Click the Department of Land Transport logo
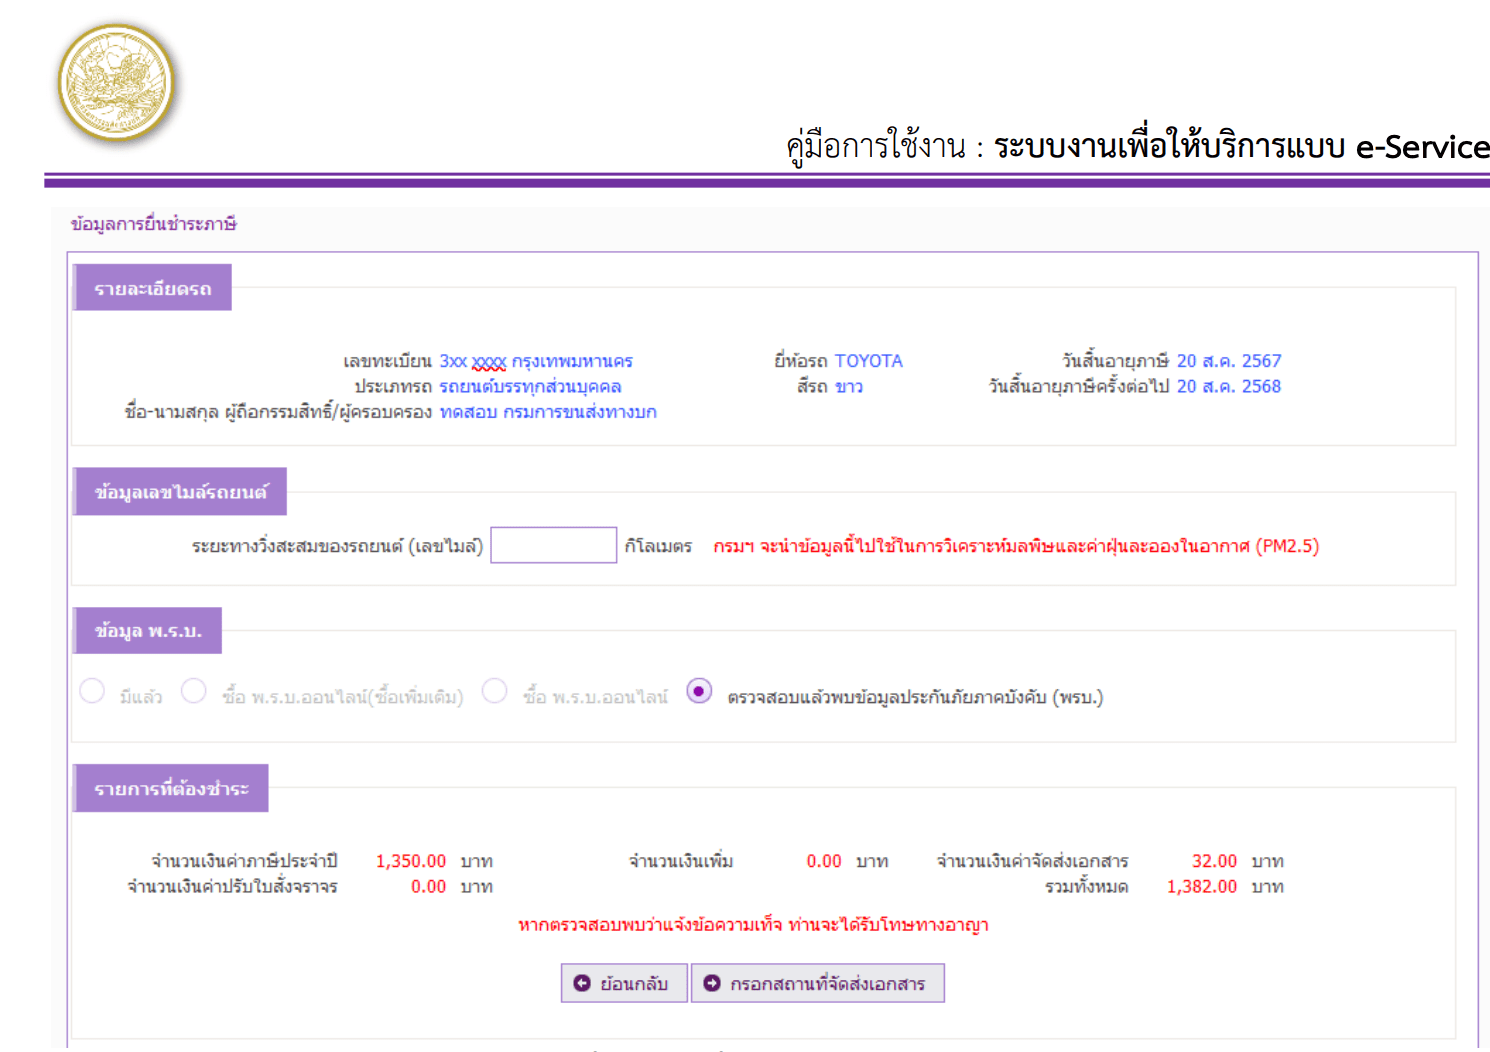Viewport: 1490px width, 1052px height. (x=116, y=83)
